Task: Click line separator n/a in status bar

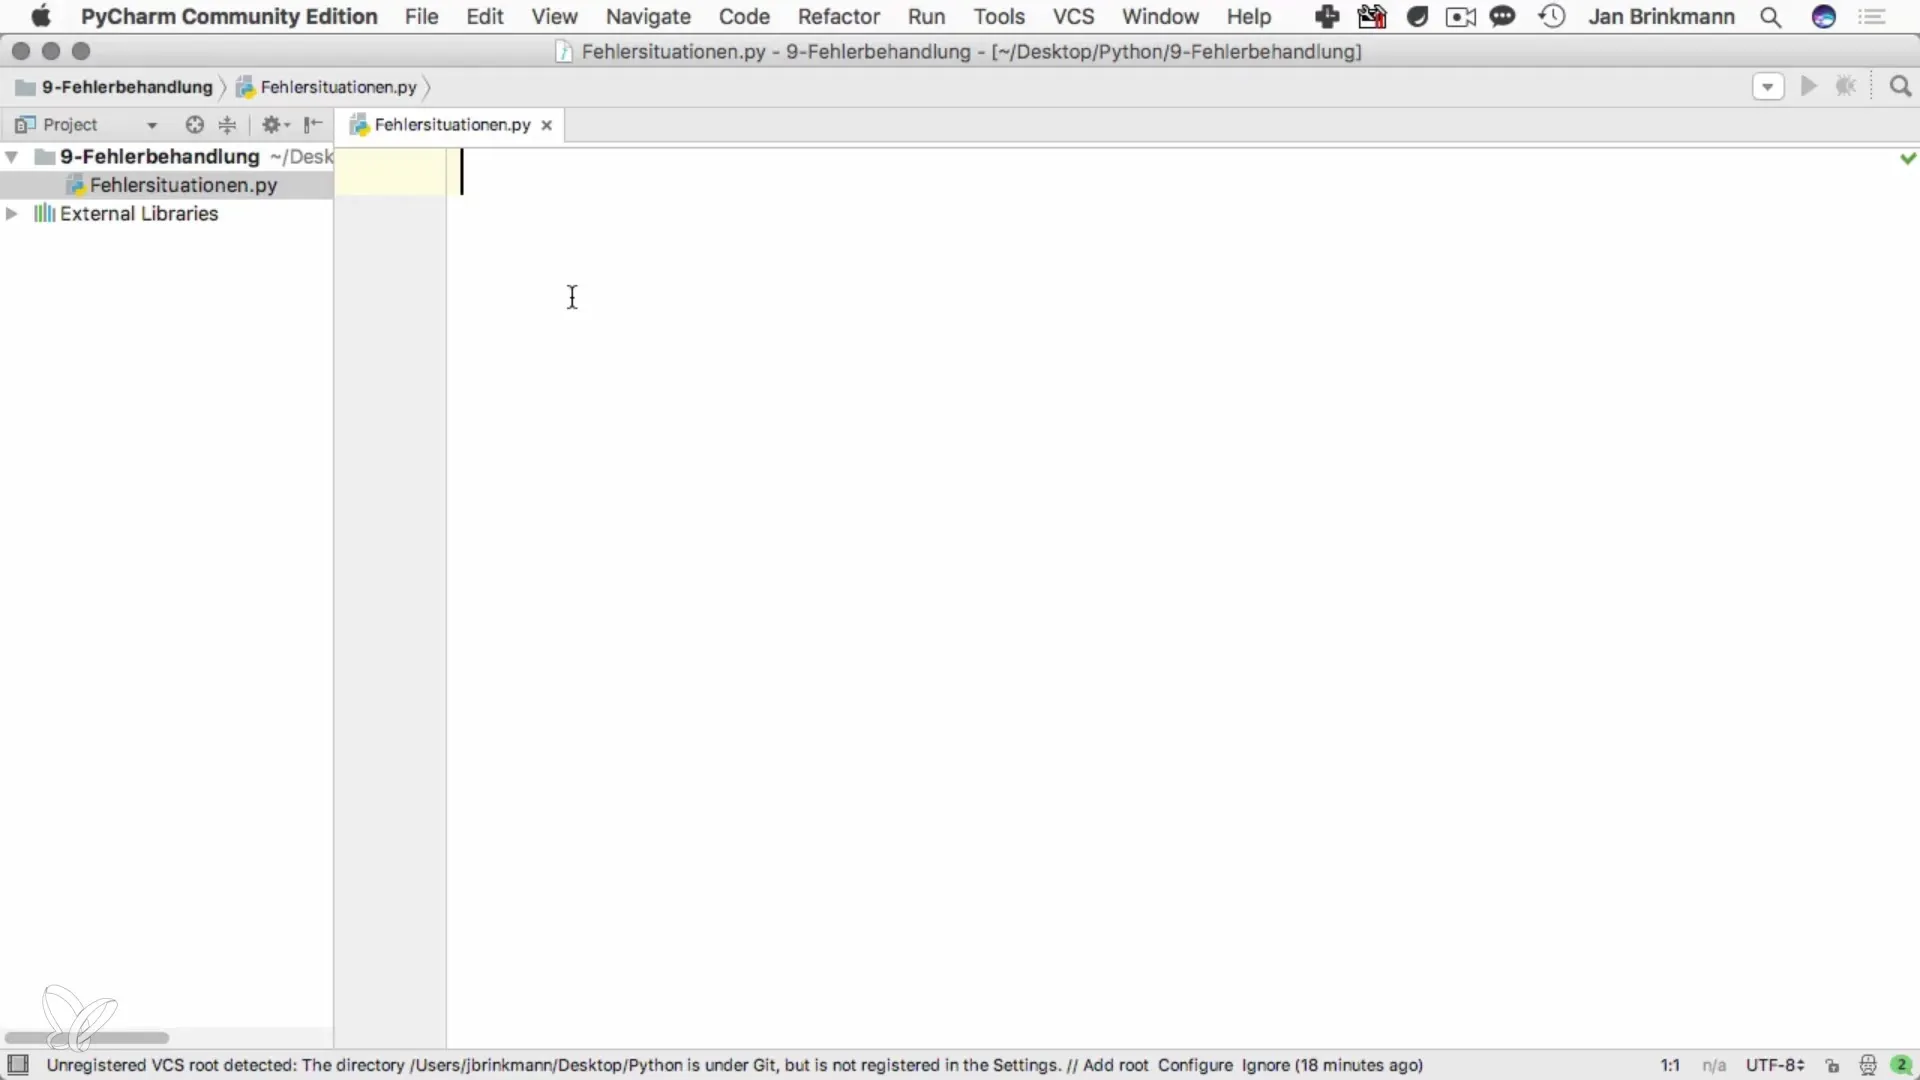Action: click(x=1714, y=1065)
